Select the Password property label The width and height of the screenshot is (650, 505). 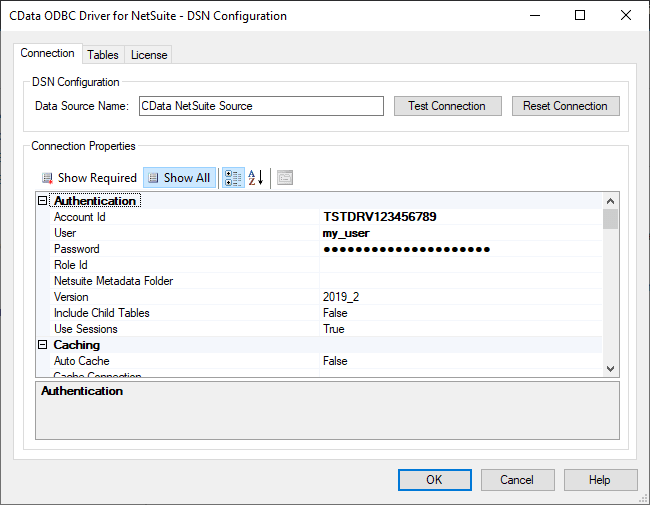pyautogui.click(x=77, y=249)
